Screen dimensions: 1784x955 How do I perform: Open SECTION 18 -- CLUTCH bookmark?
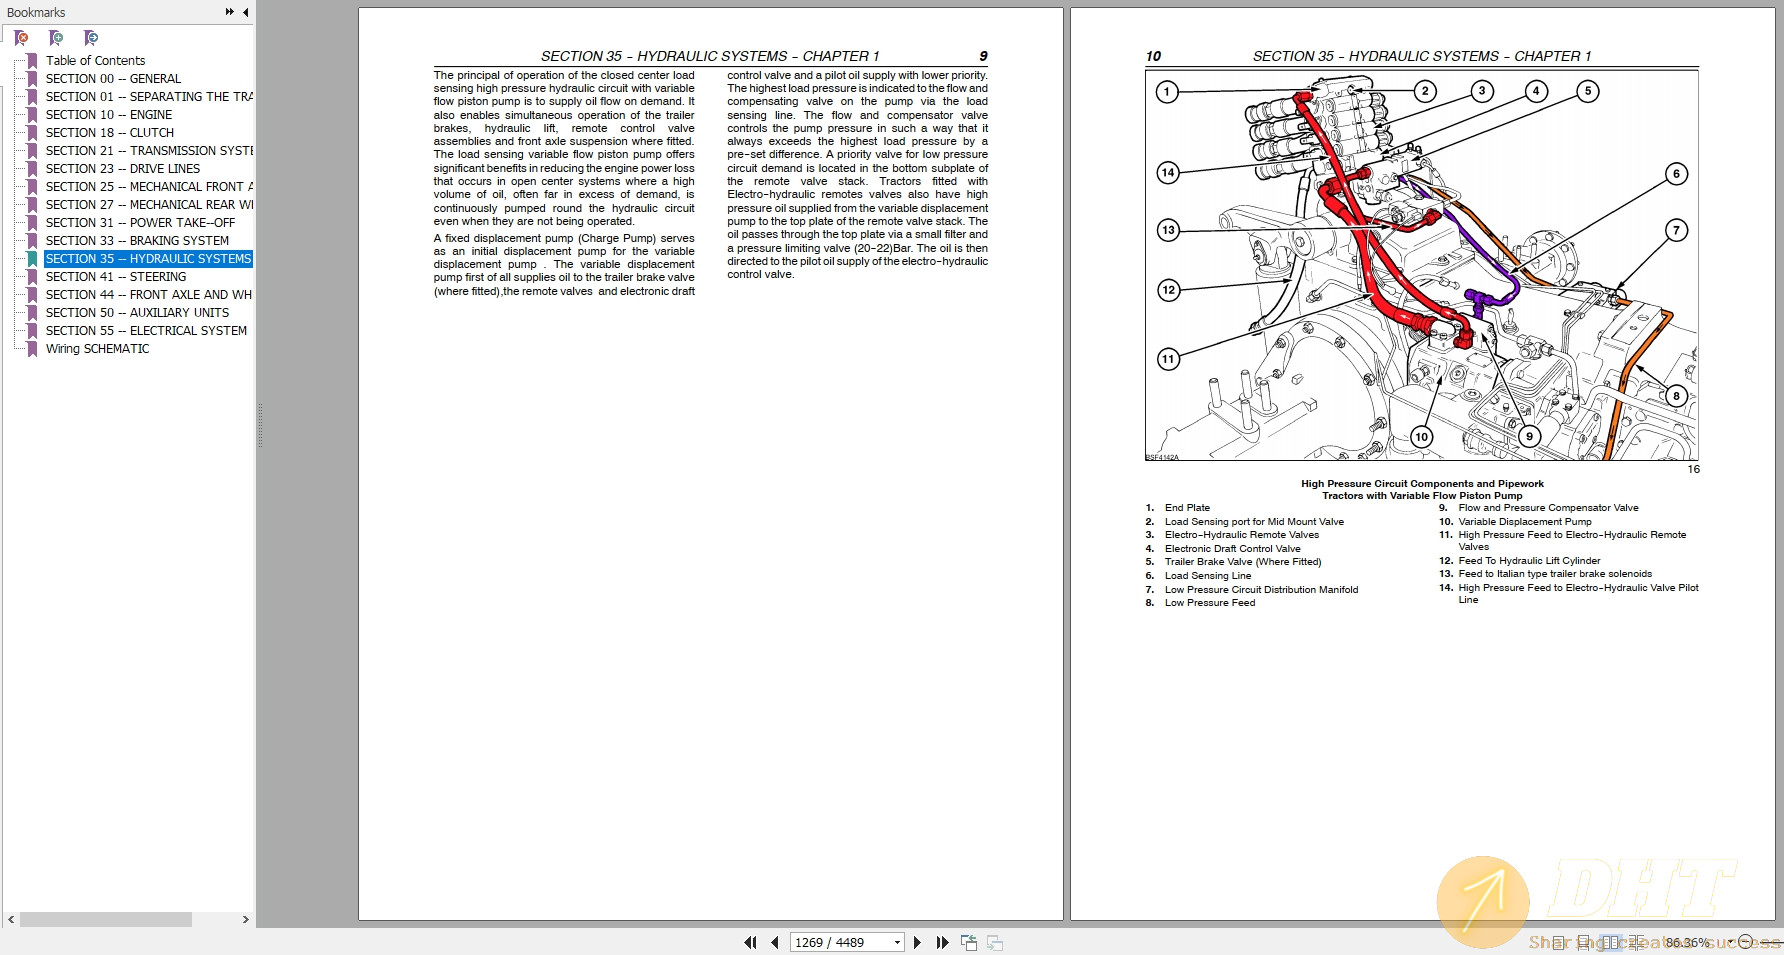(x=109, y=132)
